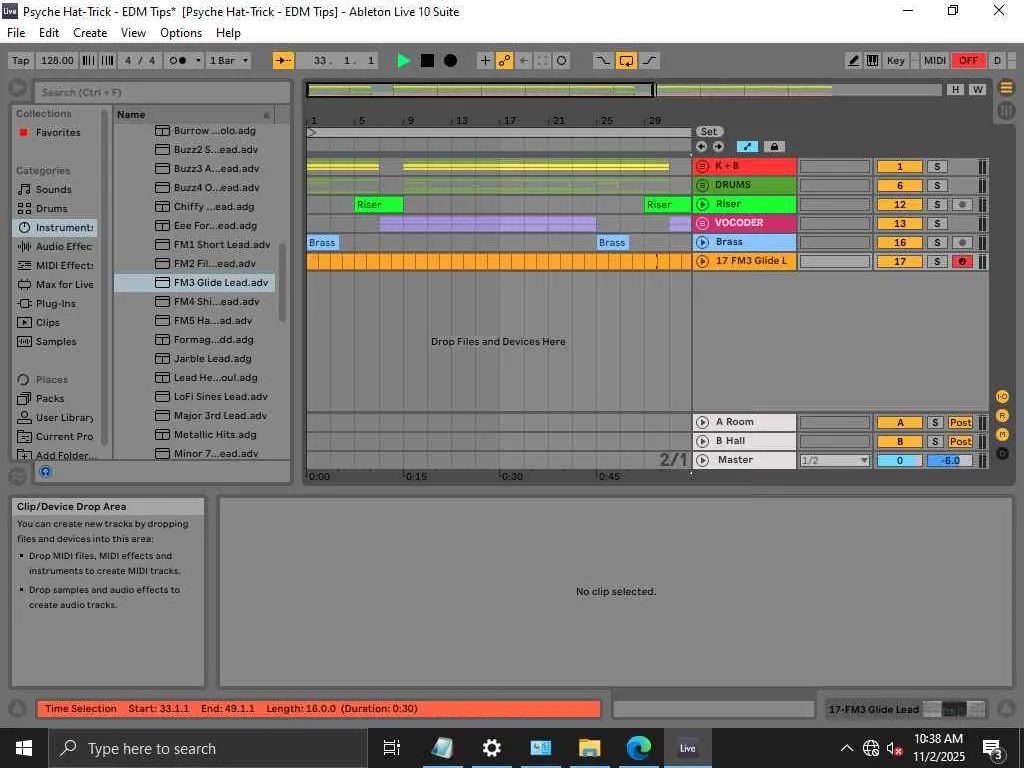Open the Options menu

181,33
